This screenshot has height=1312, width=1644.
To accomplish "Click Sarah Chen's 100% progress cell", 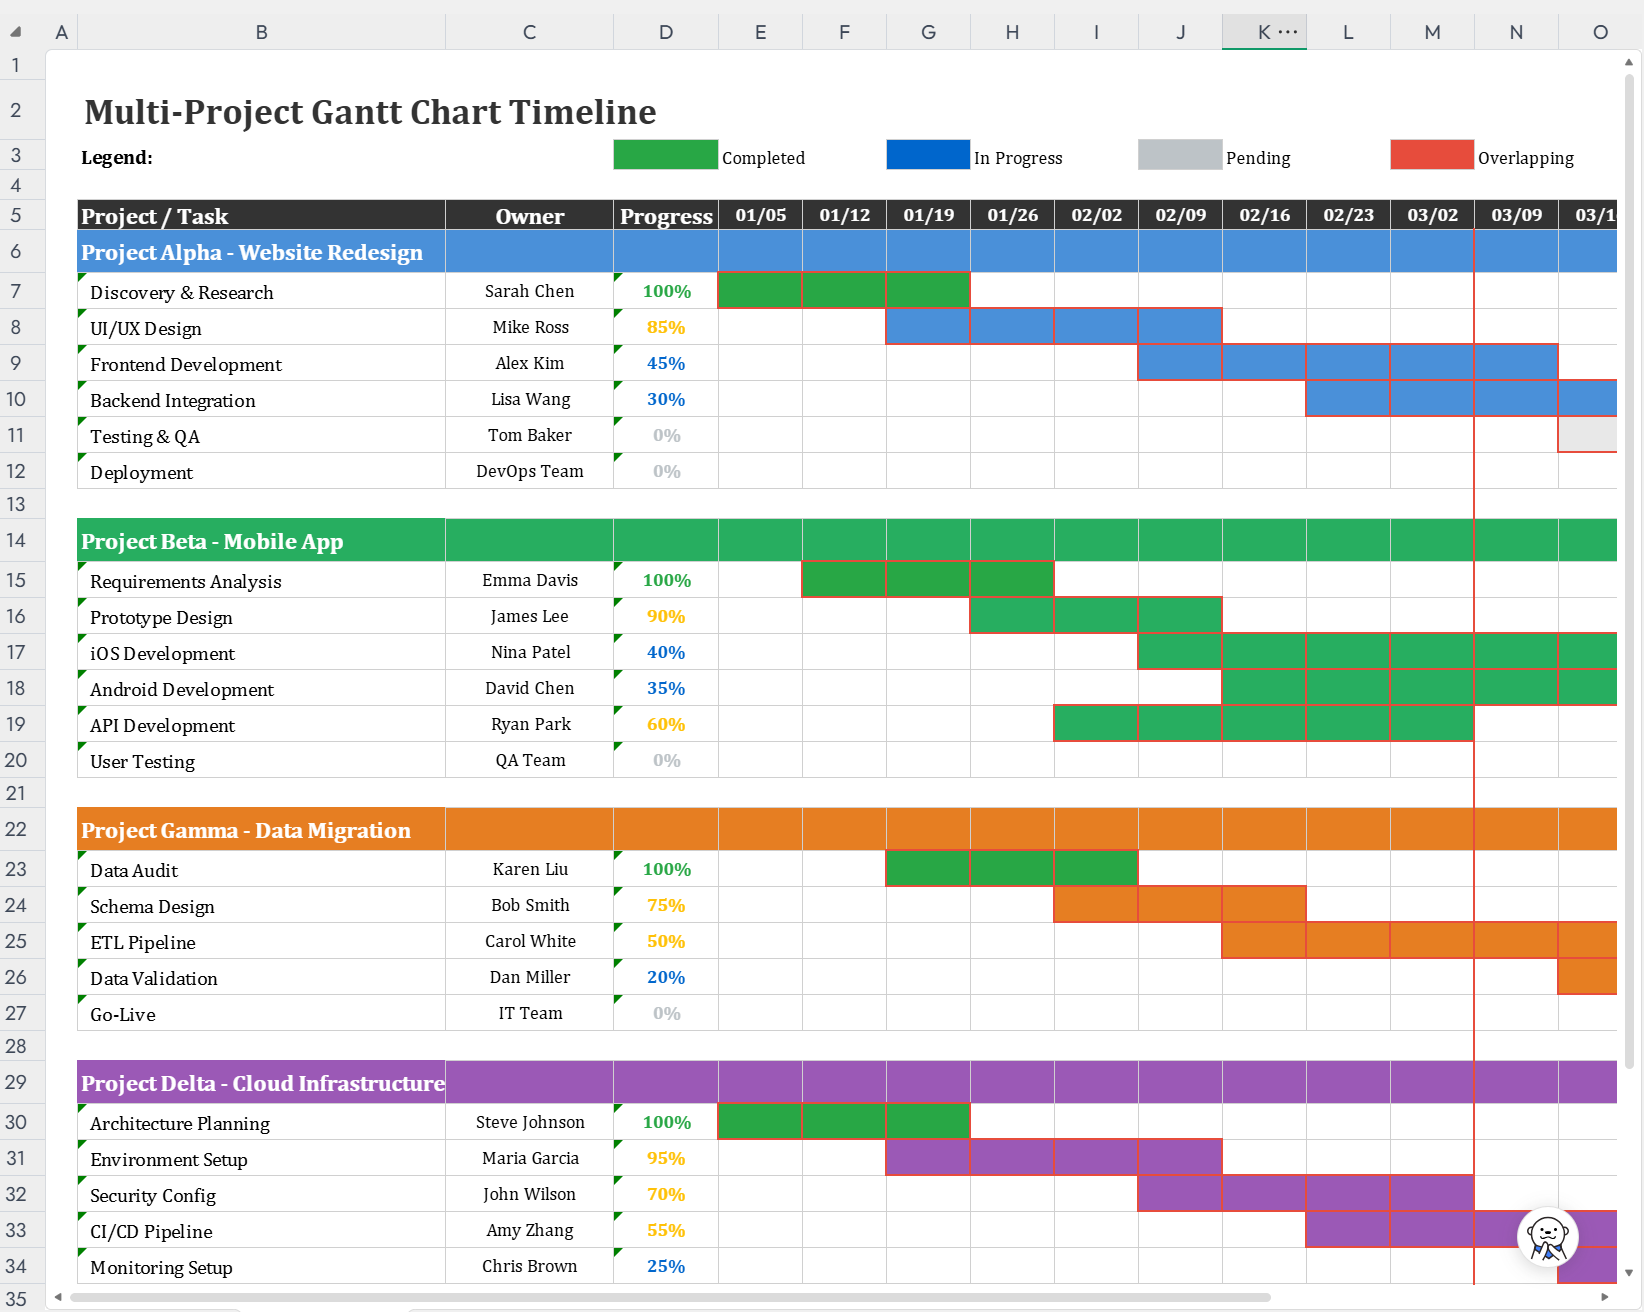I will pyautogui.click(x=666, y=291).
